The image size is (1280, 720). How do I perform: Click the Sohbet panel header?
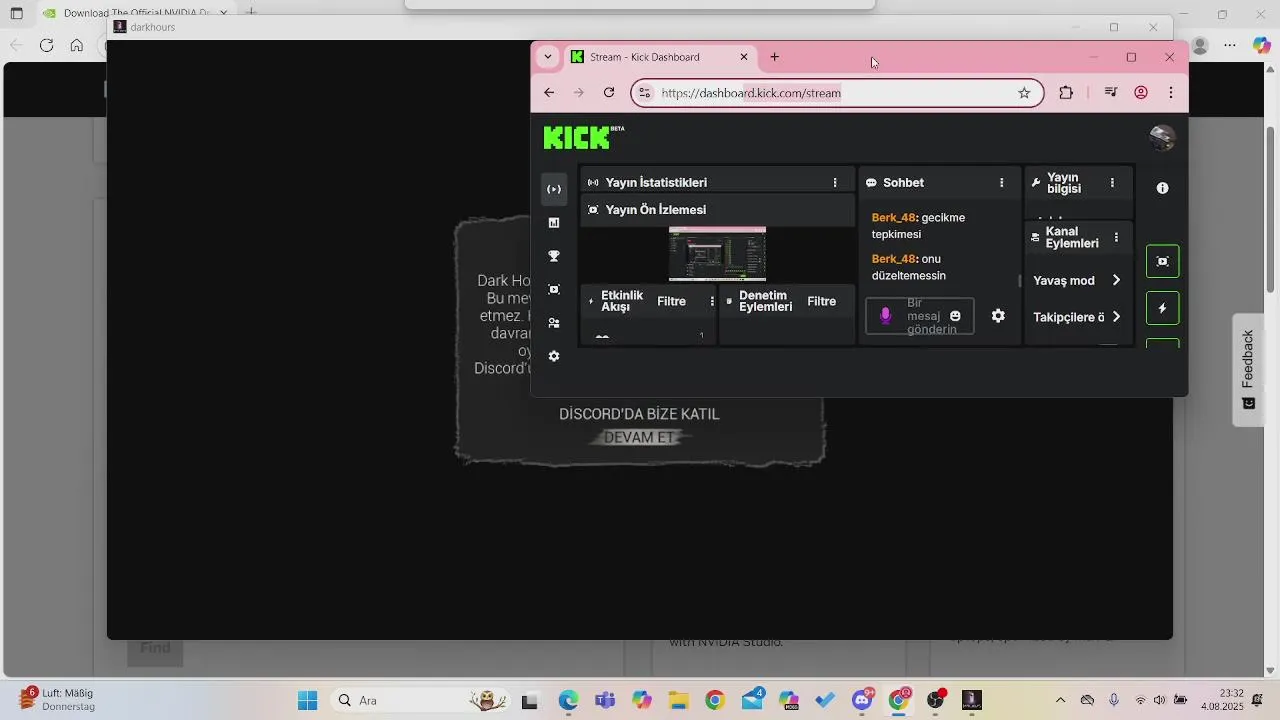click(x=940, y=183)
